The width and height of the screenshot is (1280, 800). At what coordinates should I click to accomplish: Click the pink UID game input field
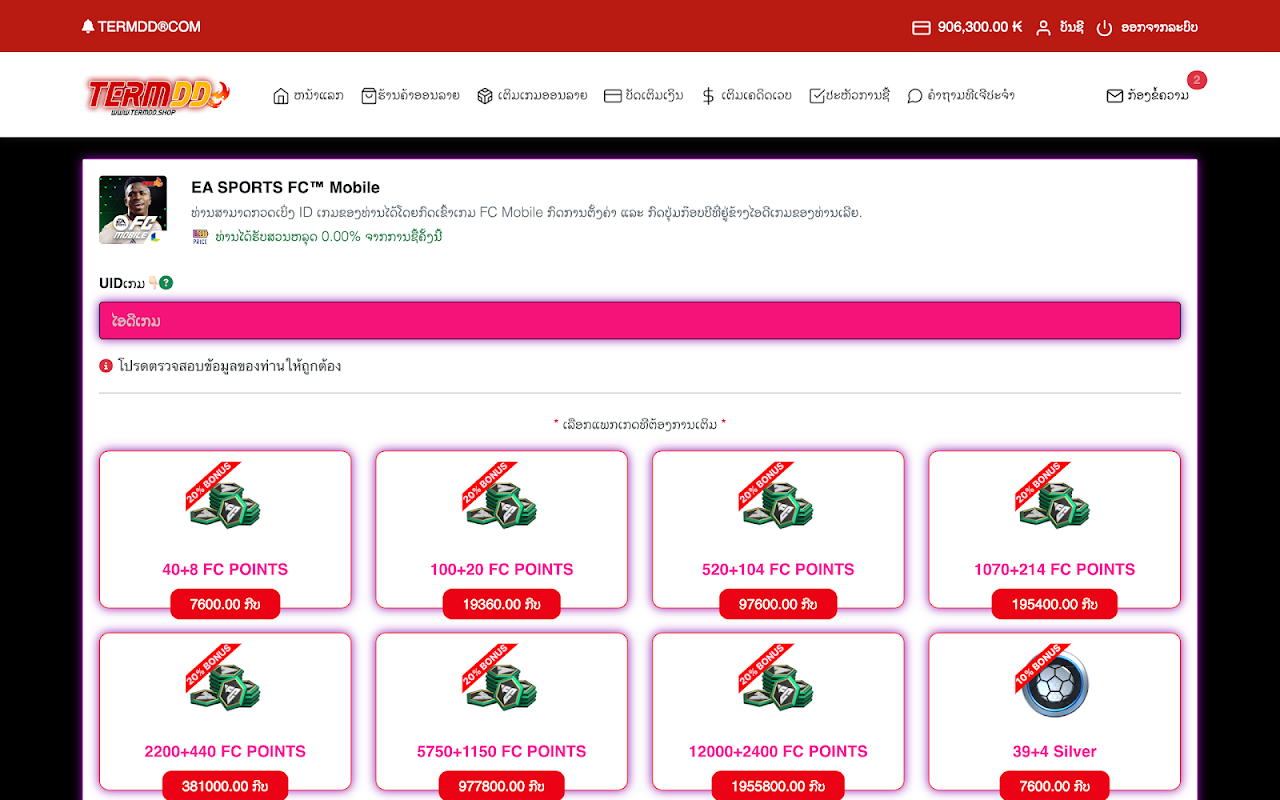tap(640, 321)
